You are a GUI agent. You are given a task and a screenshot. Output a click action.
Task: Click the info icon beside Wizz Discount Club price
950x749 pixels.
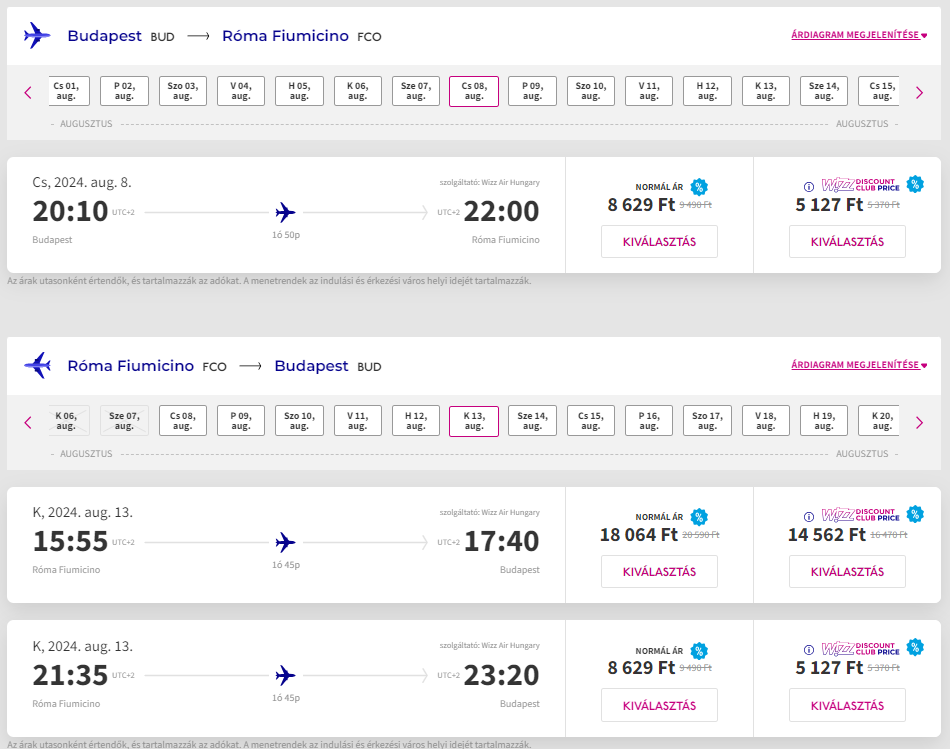click(x=809, y=186)
